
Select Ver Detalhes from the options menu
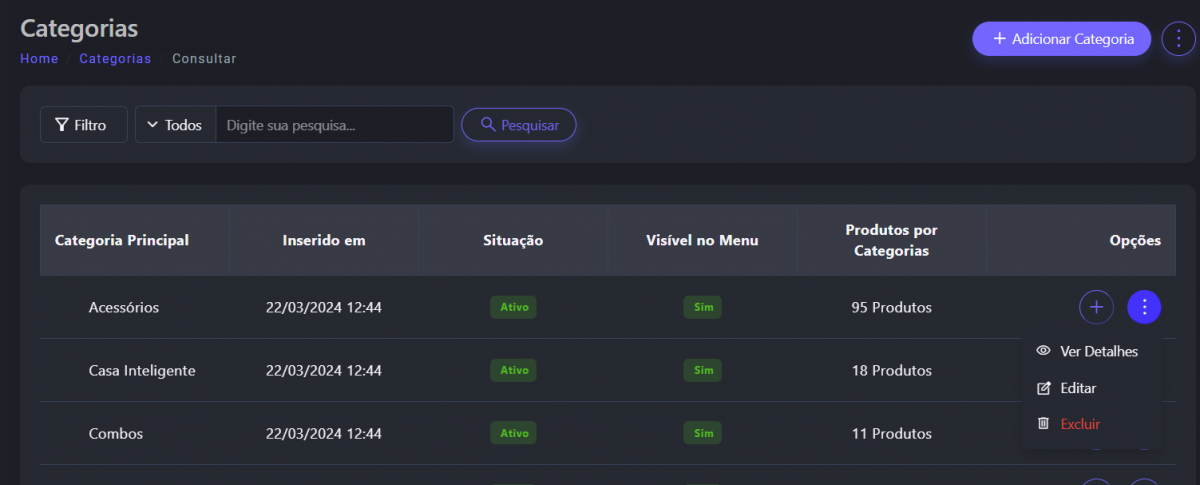coord(1098,351)
